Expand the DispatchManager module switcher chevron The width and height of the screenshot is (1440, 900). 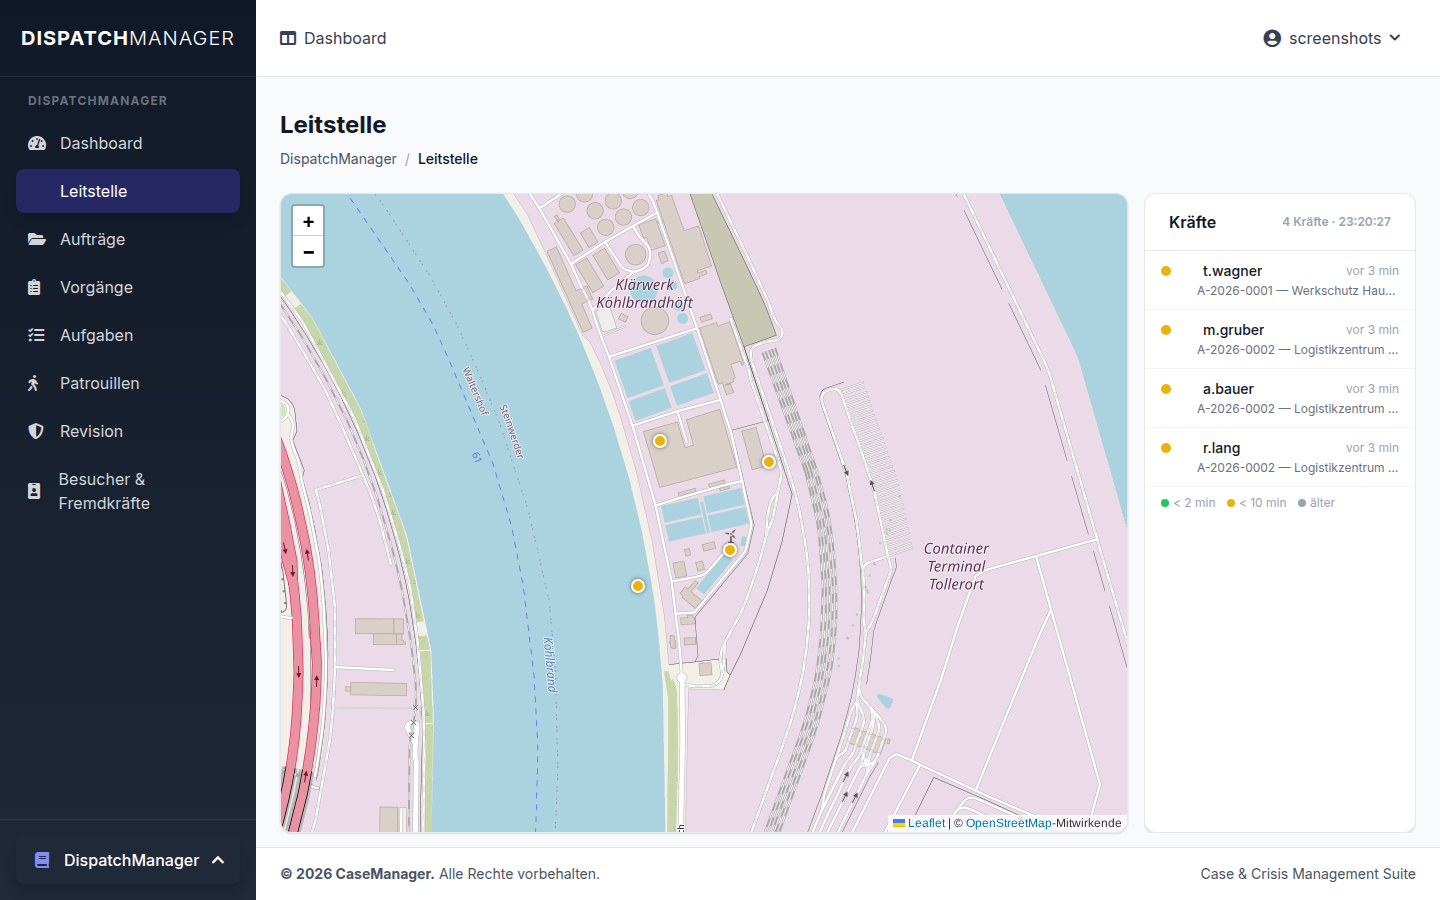click(x=218, y=860)
